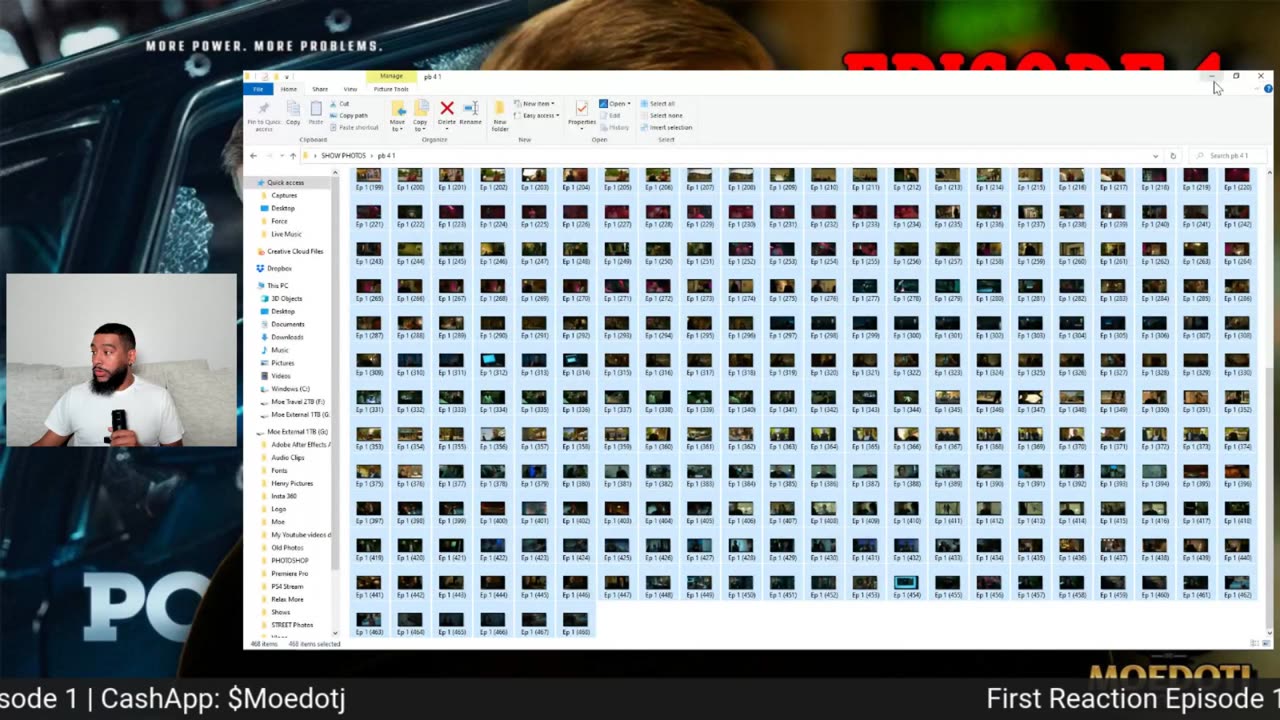Click Pin to Quick access icon

(x=264, y=108)
